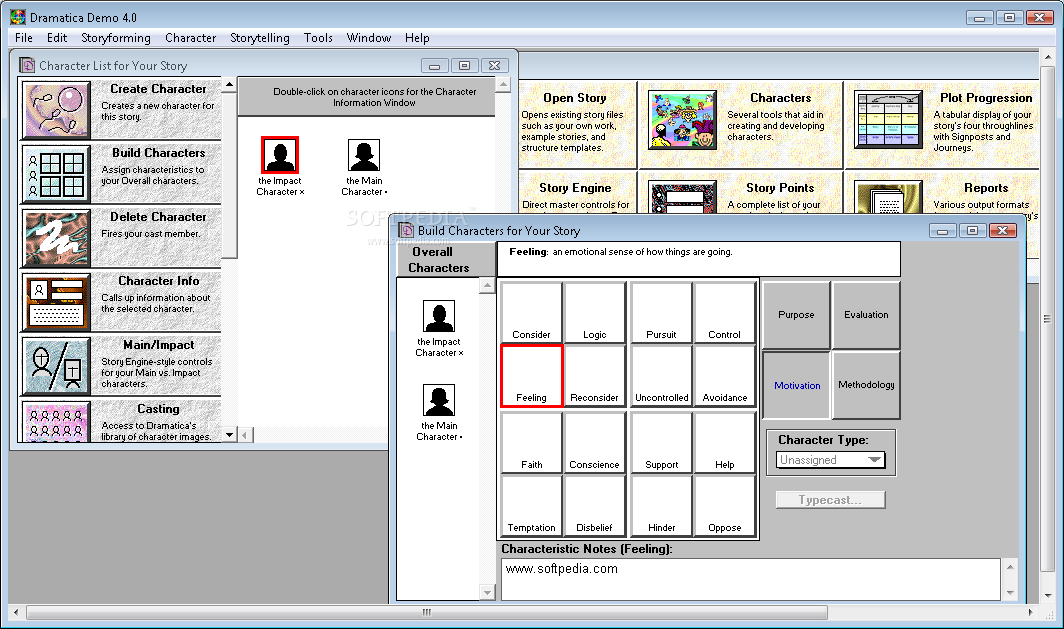Open the Story Points icon
This screenshot has height=629, width=1064.
[x=683, y=197]
